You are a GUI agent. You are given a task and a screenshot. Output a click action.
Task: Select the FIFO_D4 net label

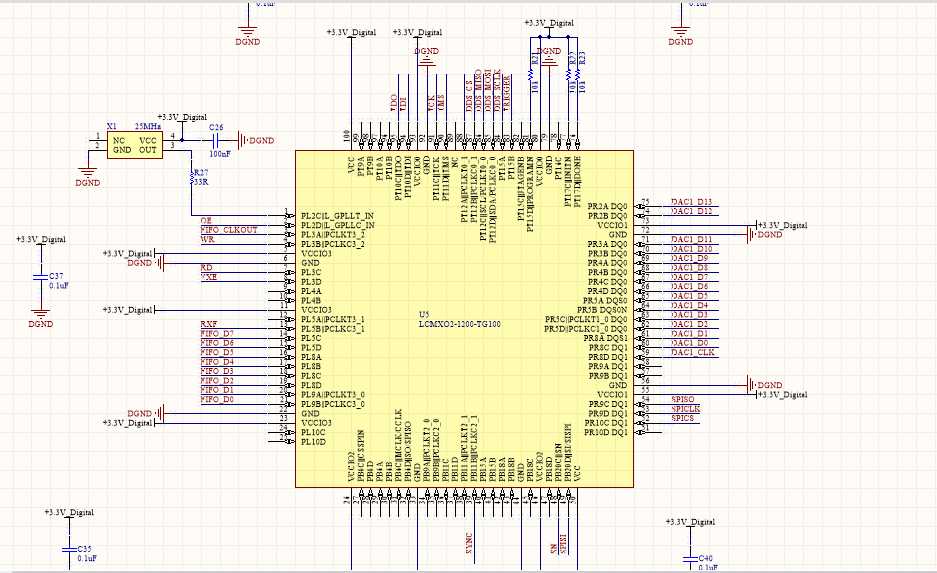(217, 361)
